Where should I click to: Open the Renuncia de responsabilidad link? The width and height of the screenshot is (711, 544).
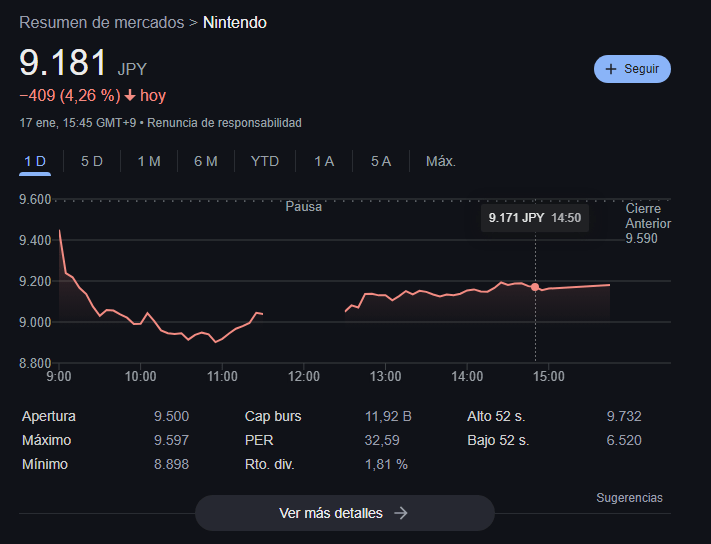click(224, 123)
